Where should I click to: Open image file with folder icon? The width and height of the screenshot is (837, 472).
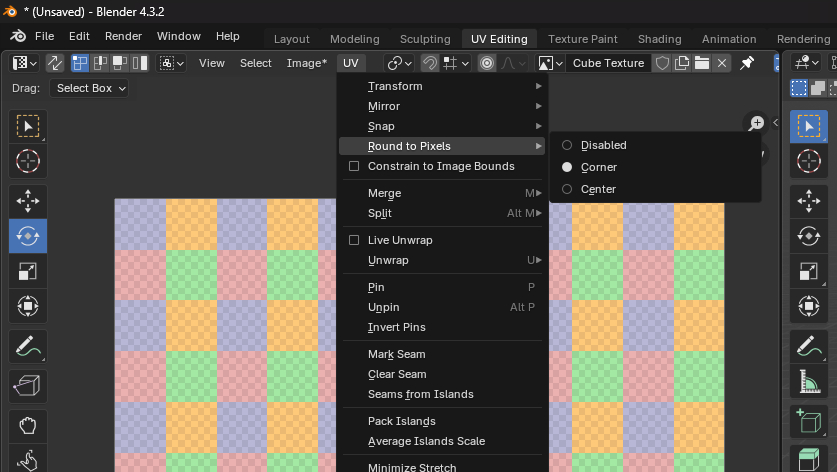pyautogui.click(x=702, y=63)
